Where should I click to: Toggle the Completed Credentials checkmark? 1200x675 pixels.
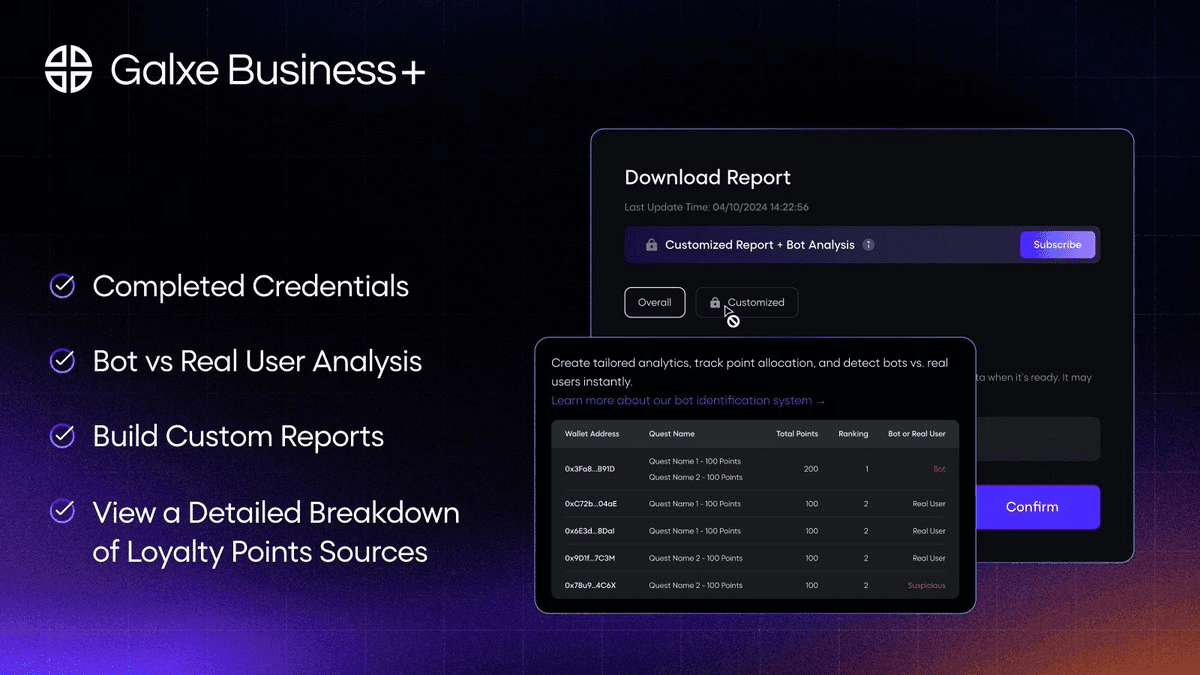point(63,286)
